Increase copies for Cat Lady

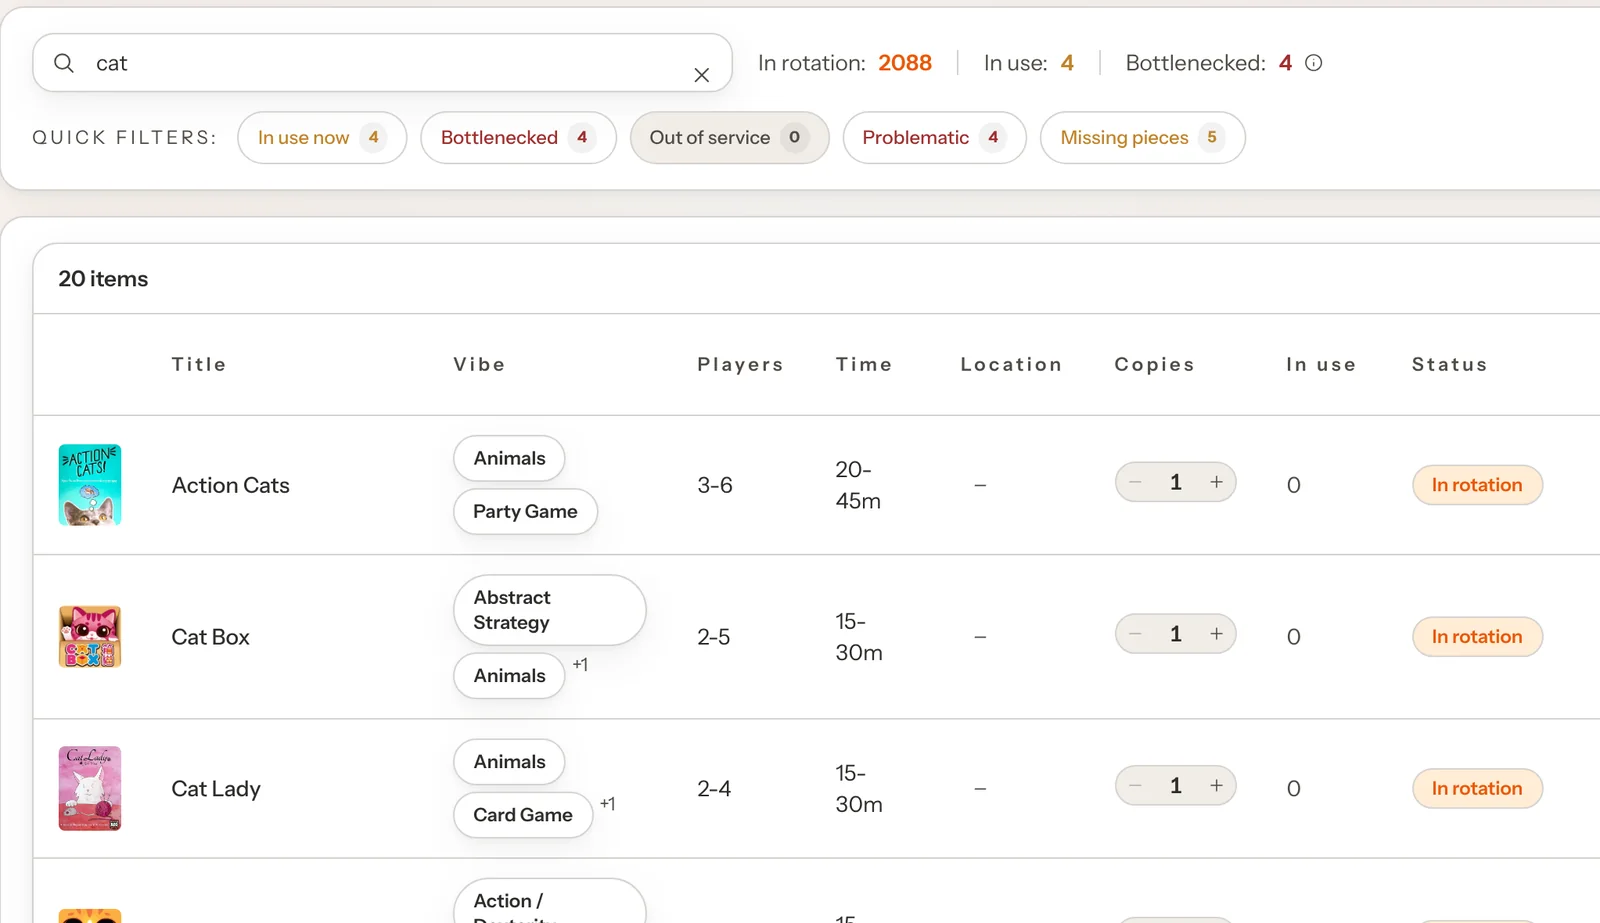point(1216,786)
